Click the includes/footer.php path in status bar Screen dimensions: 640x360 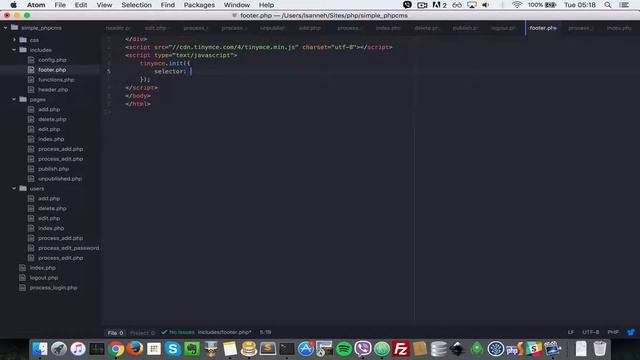coord(224,332)
